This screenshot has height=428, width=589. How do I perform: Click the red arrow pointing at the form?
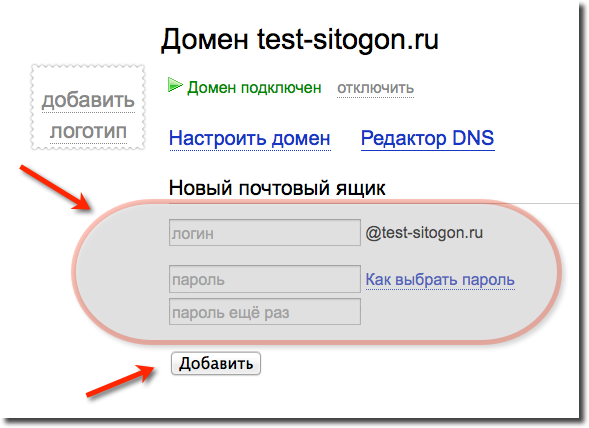pos(55,187)
